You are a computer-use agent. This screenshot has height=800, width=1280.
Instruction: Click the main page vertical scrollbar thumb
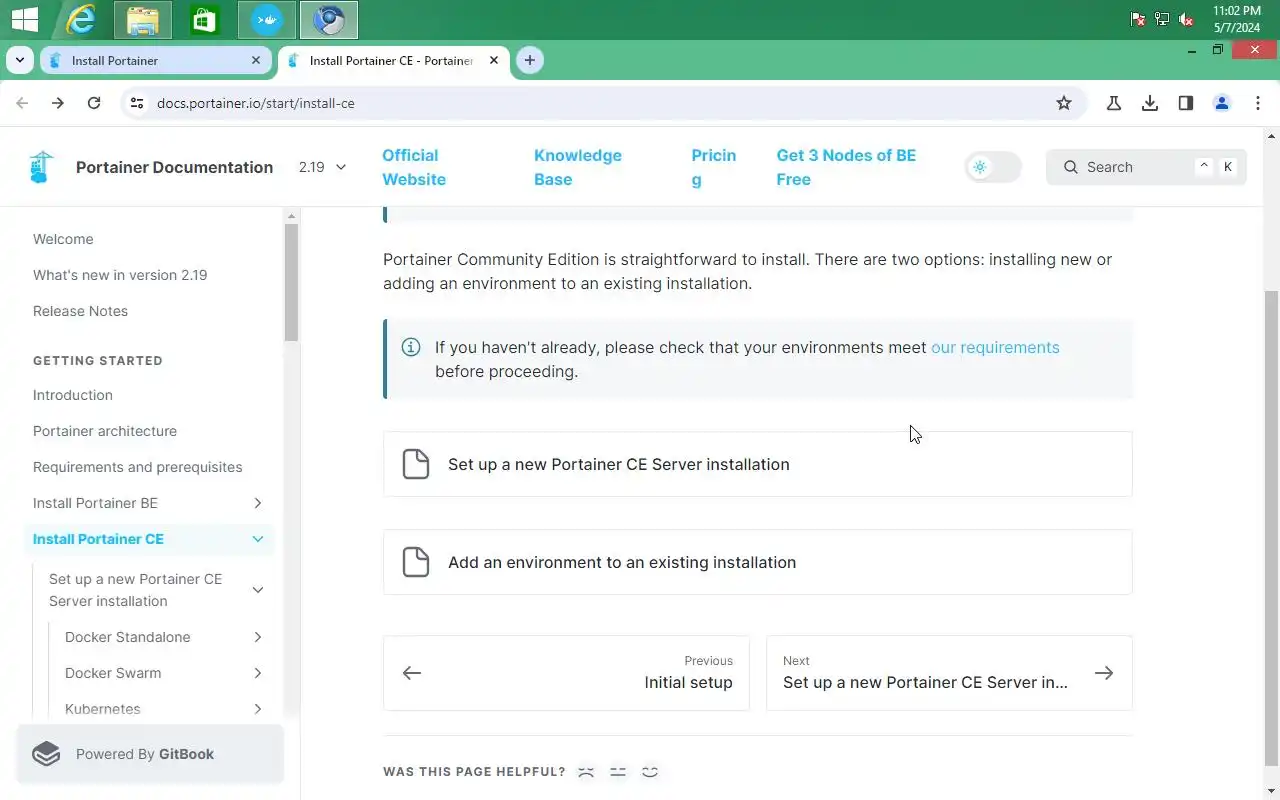tap(1272, 528)
